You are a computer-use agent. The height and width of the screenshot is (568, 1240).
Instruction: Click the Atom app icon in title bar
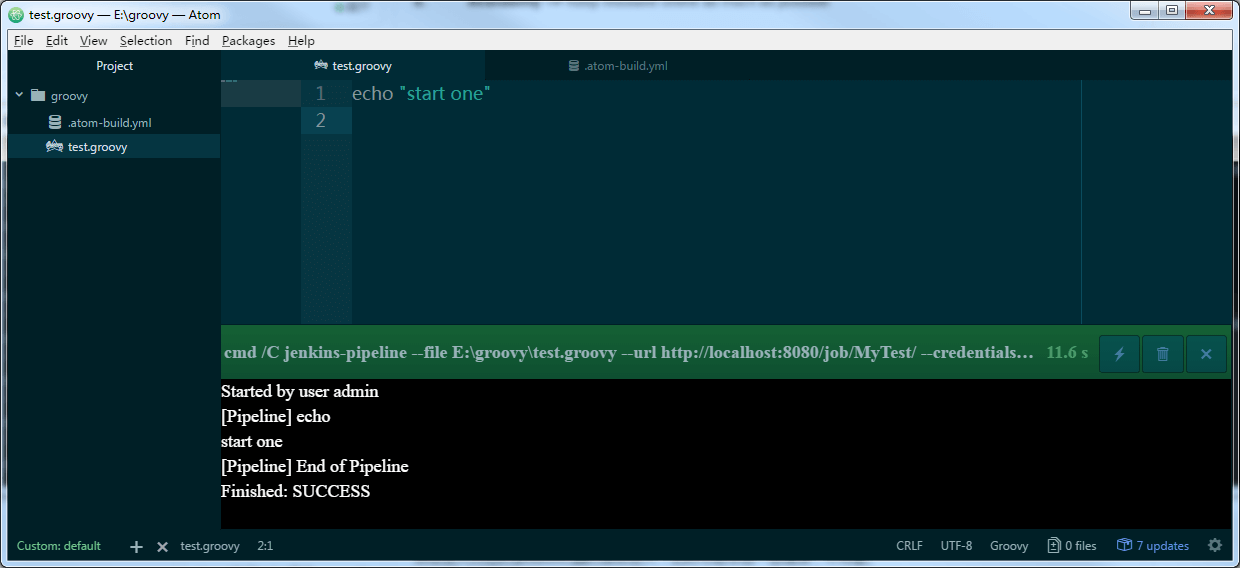click(x=16, y=15)
